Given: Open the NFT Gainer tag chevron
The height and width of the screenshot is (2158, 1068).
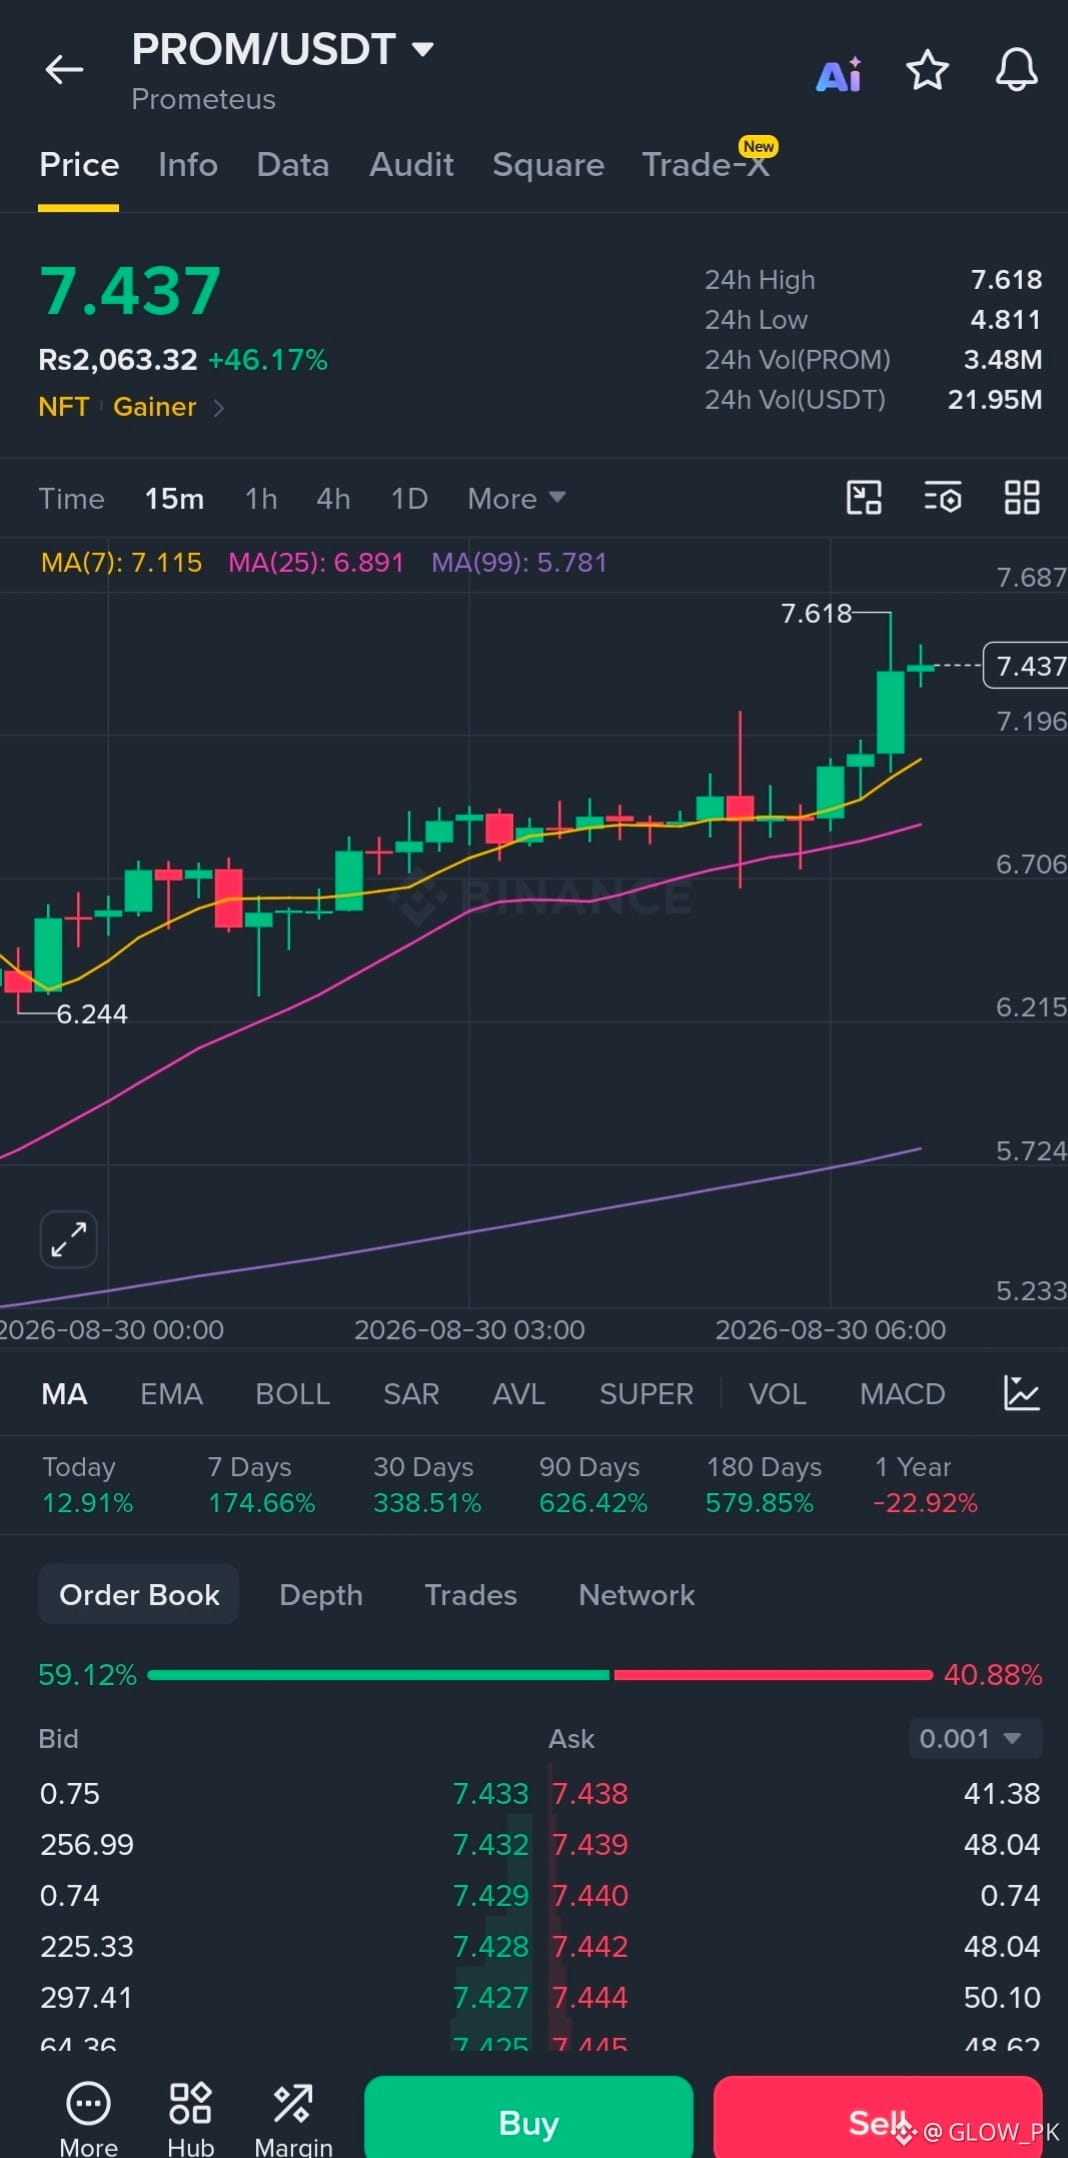Looking at the screenshot, I should point(219,407).
